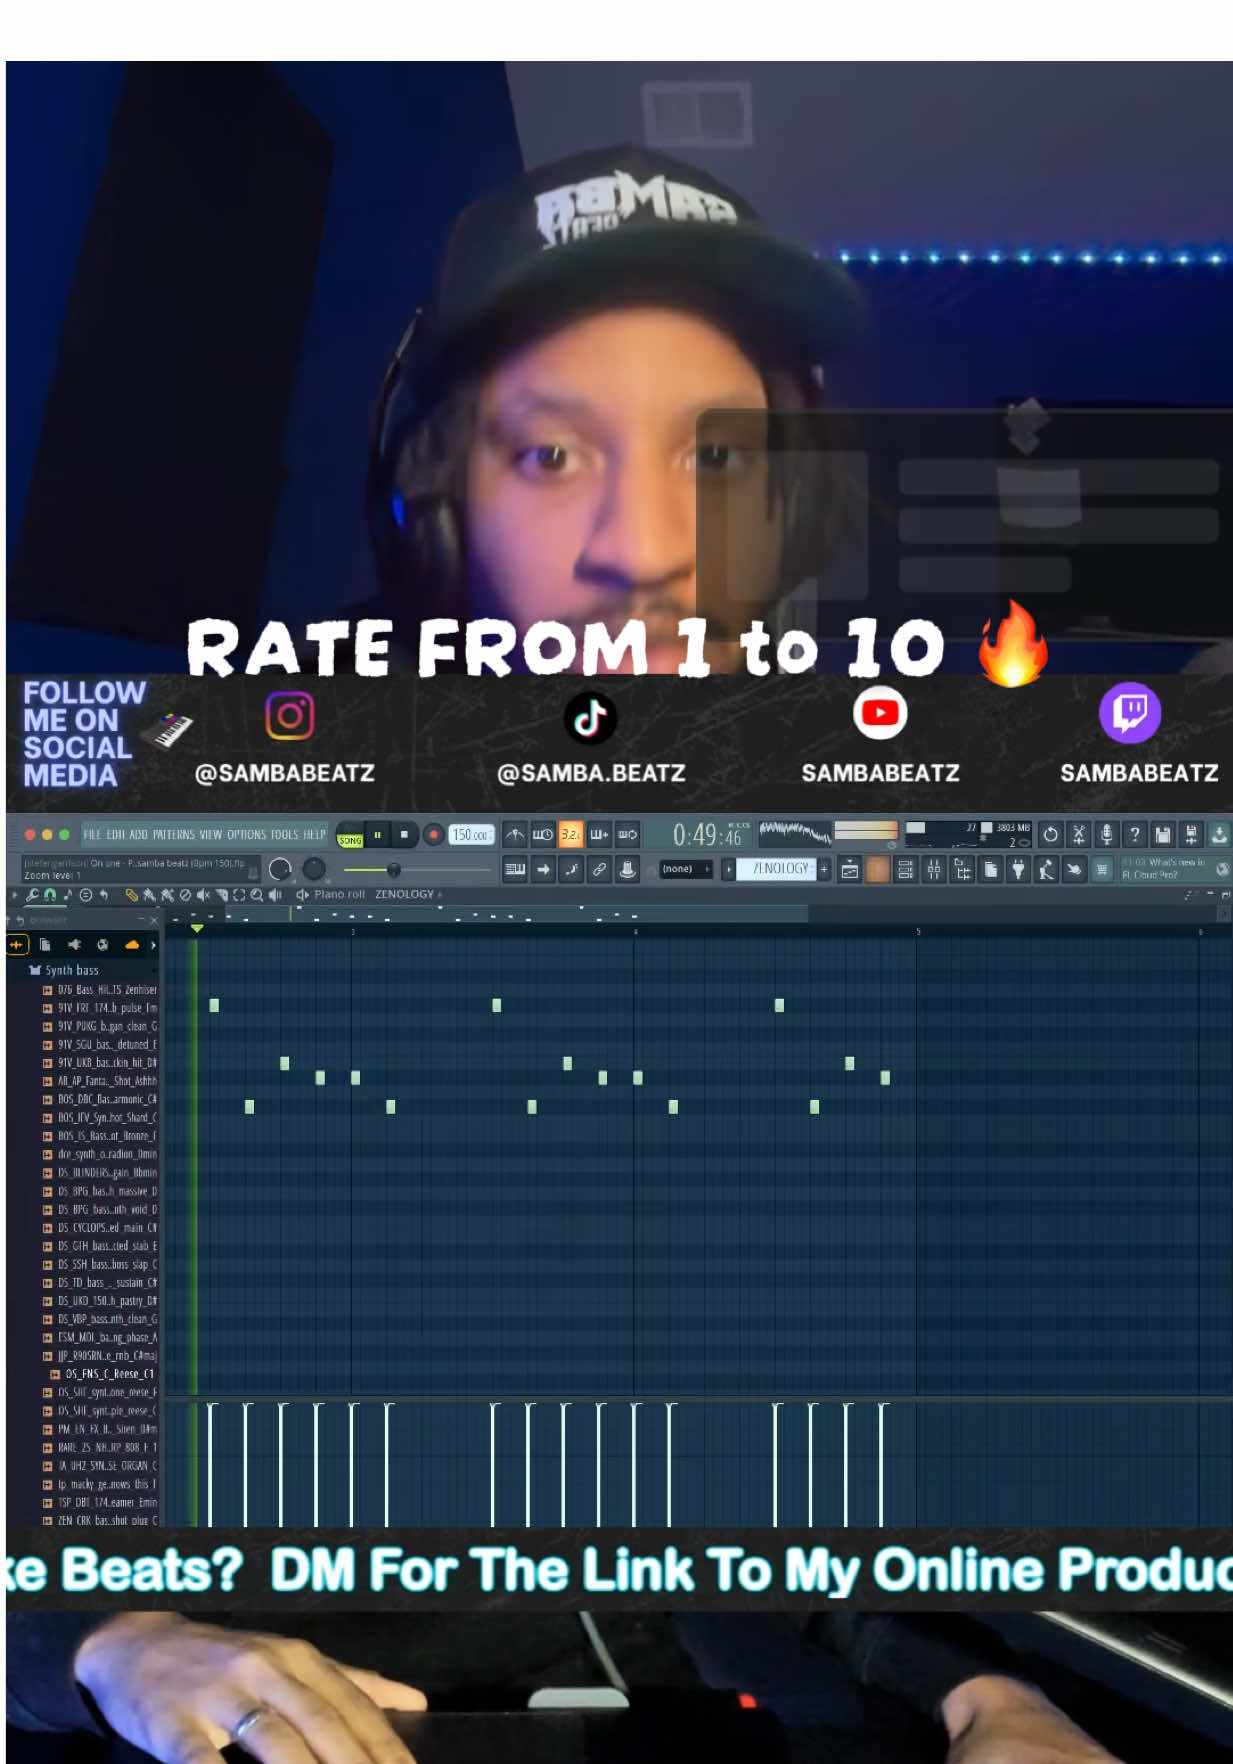Open piano roll wrench tool options menu
The height and width of the screenshot is (1764, 1233).
point(32,895)
